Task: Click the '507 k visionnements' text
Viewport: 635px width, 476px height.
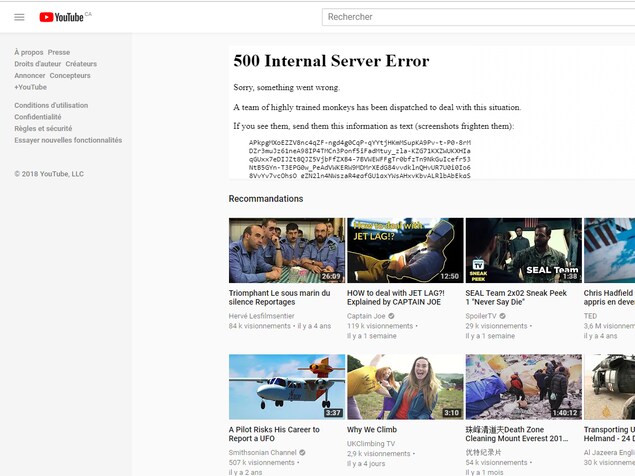Action: 262,463
